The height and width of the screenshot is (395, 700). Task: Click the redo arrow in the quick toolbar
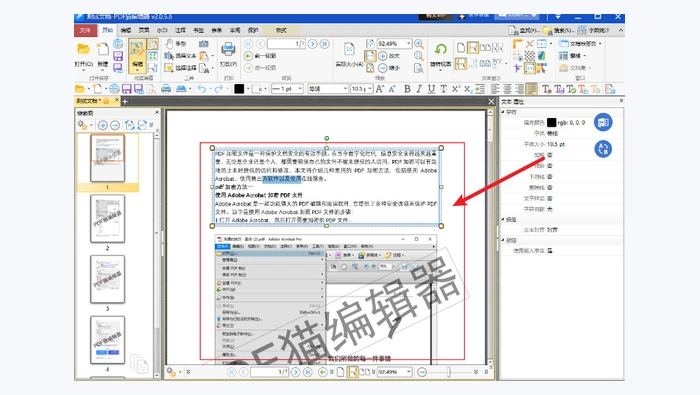218,89
